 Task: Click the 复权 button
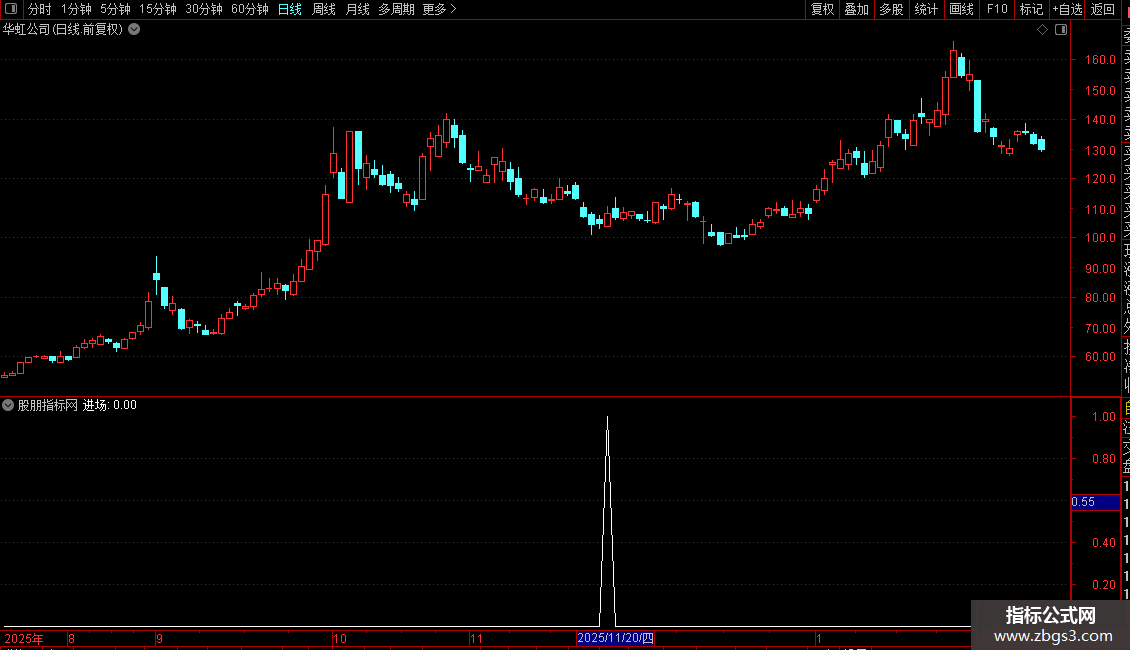click(822, 9)
